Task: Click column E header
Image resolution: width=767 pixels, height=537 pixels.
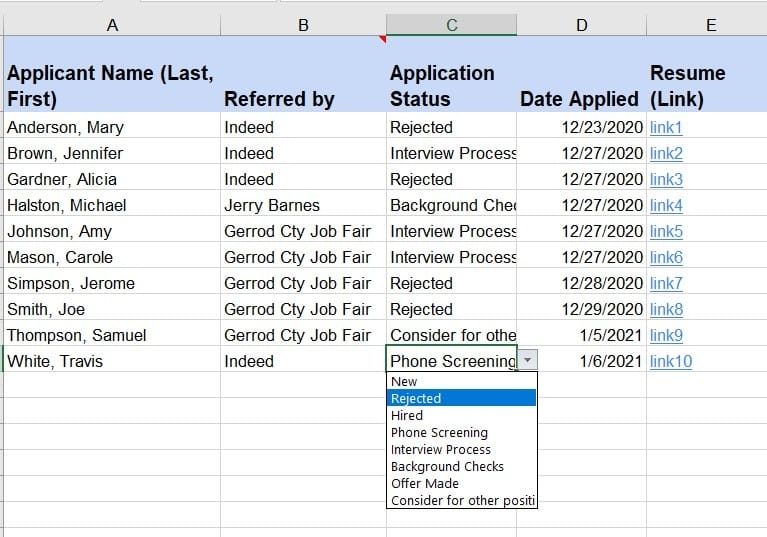Action: pyautogui.click(x=710, y=25)
